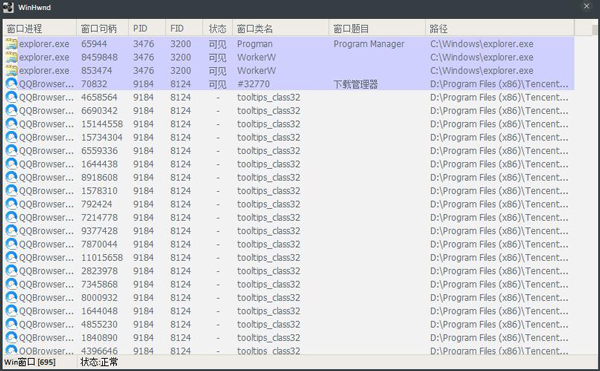Click QQBrowser icon for handle 1578310
The height and width of the screenshot is (371, 600).
point(11,191)
